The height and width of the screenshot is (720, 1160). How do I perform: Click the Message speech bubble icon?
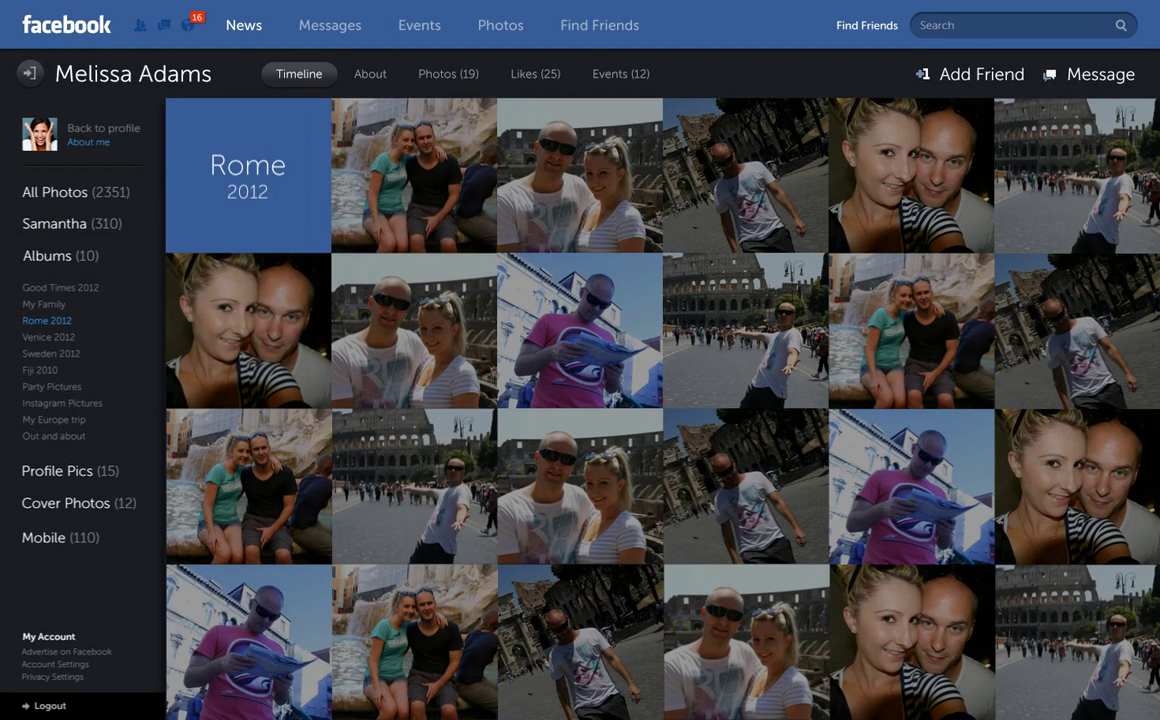pyautogui.click(x=1049, y=75)
